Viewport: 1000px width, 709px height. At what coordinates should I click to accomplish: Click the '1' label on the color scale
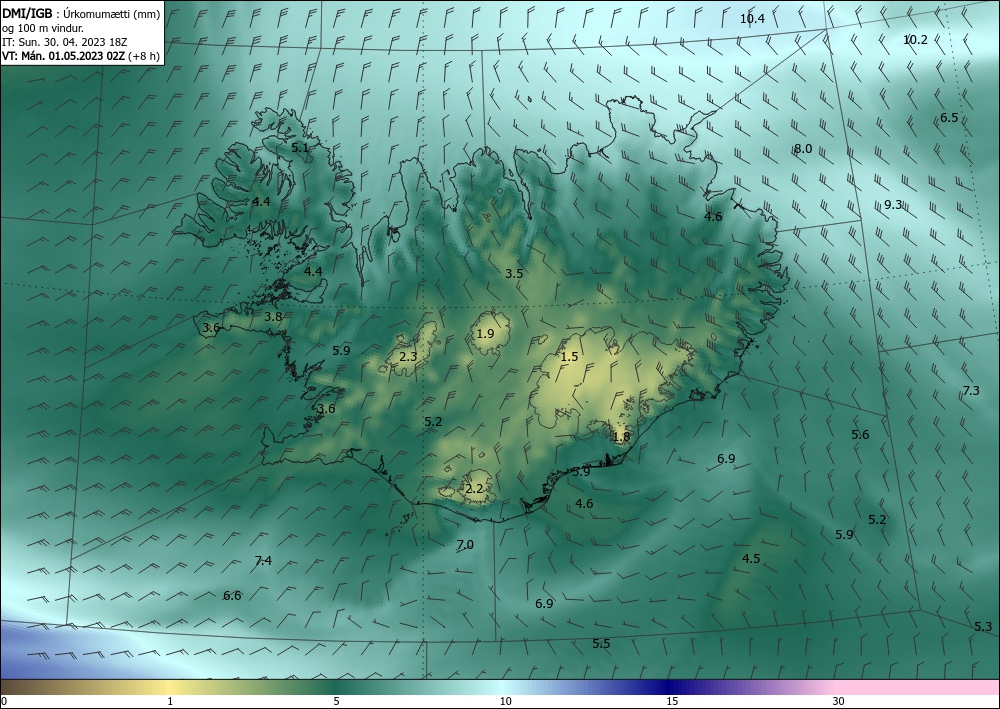170,701
